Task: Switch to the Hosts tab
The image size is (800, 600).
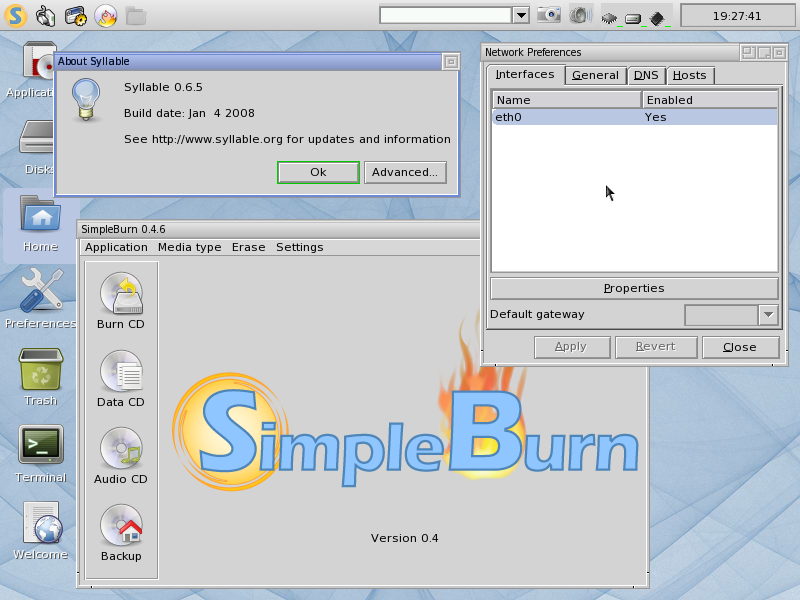Action: click(690, 76)
